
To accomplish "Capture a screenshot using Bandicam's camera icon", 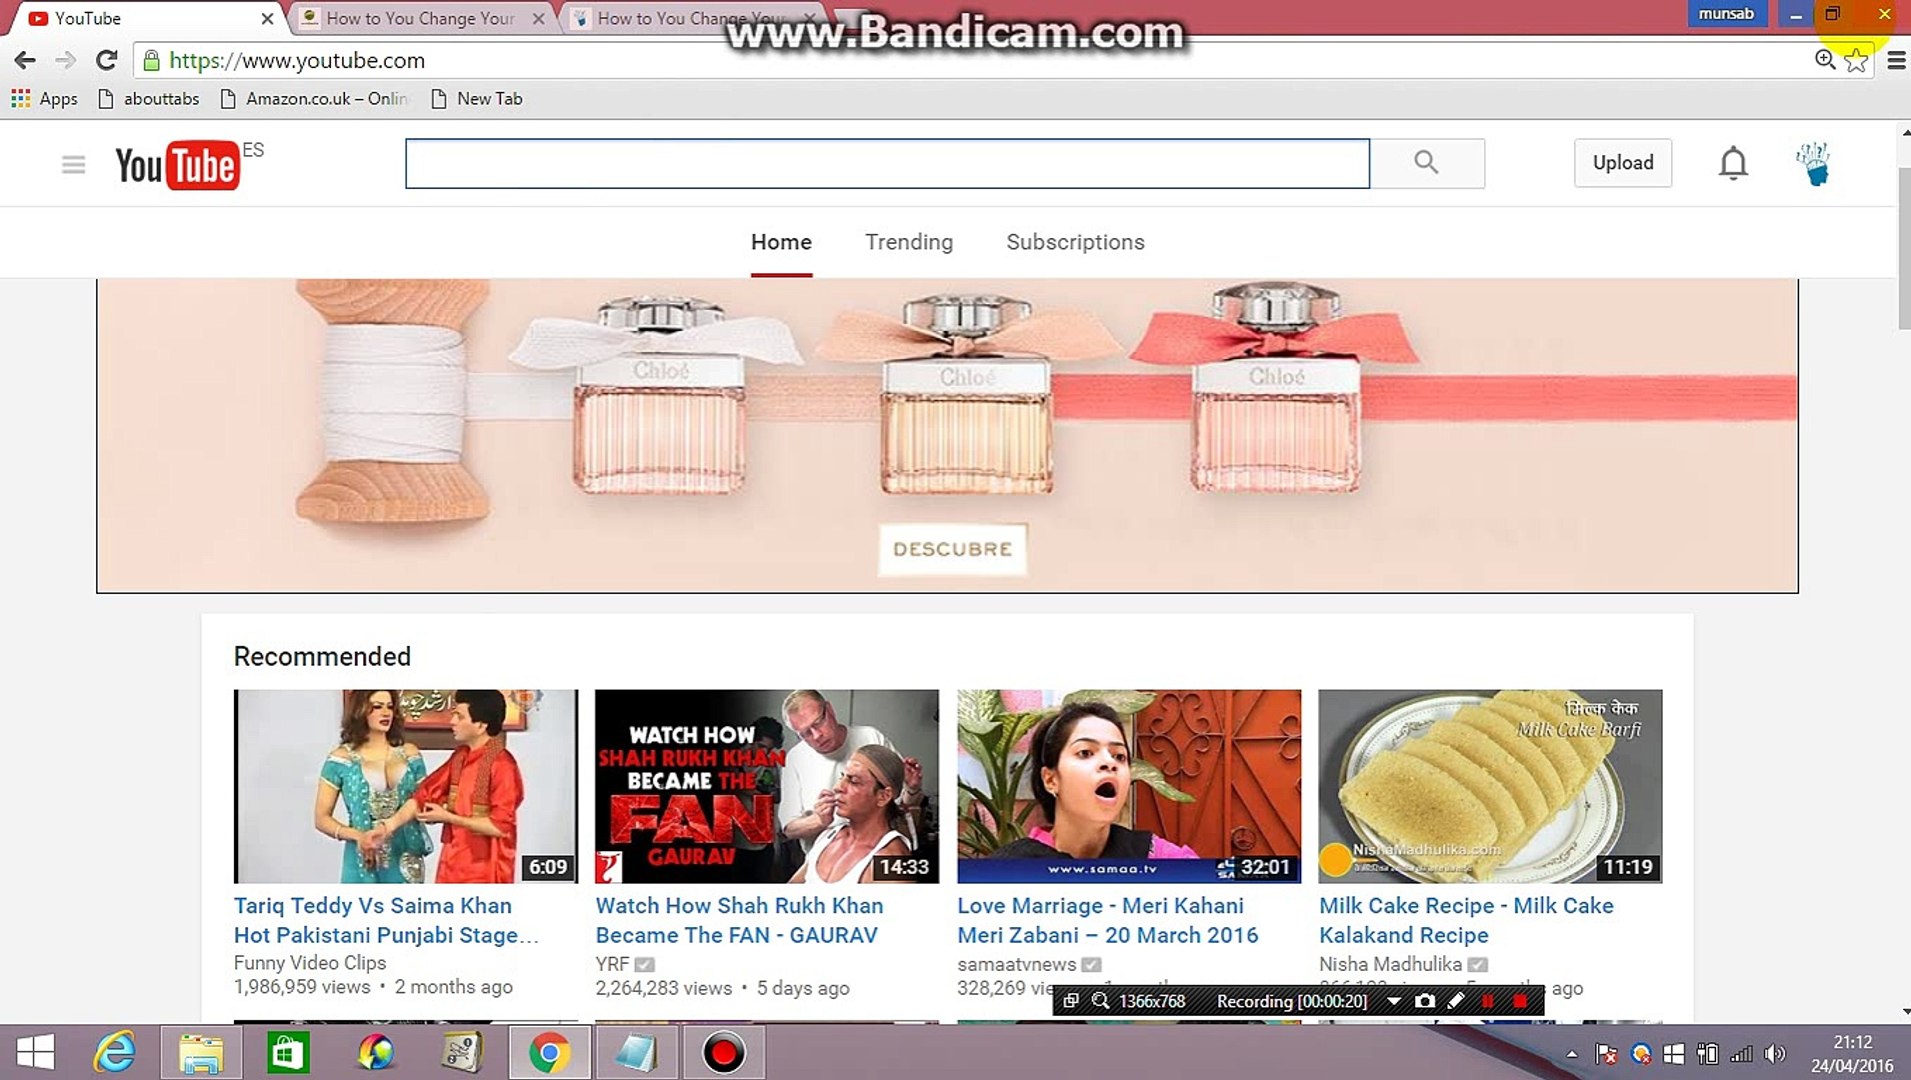I will 1424,1001.
